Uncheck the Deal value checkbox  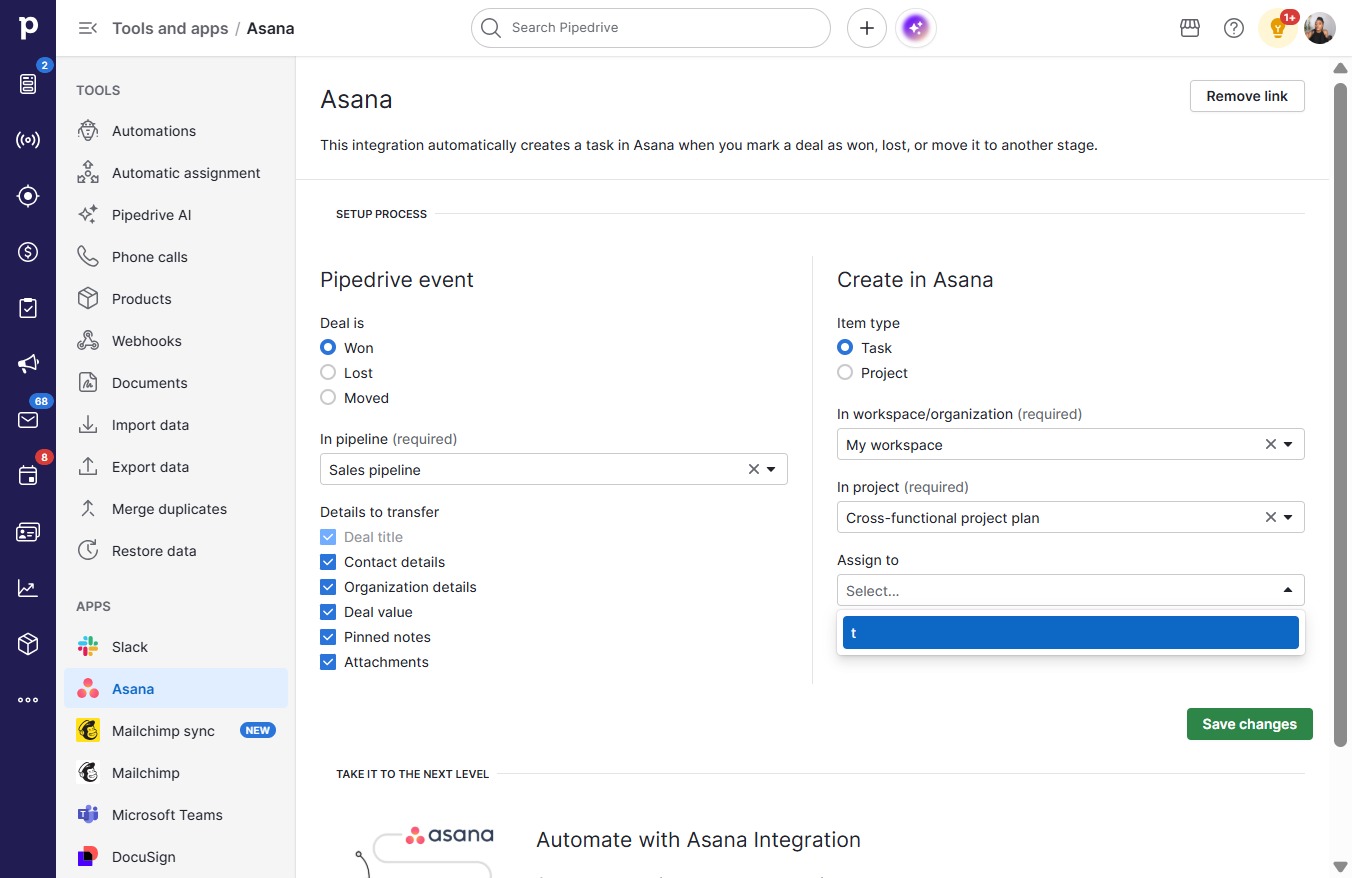[x=328, y=612]
